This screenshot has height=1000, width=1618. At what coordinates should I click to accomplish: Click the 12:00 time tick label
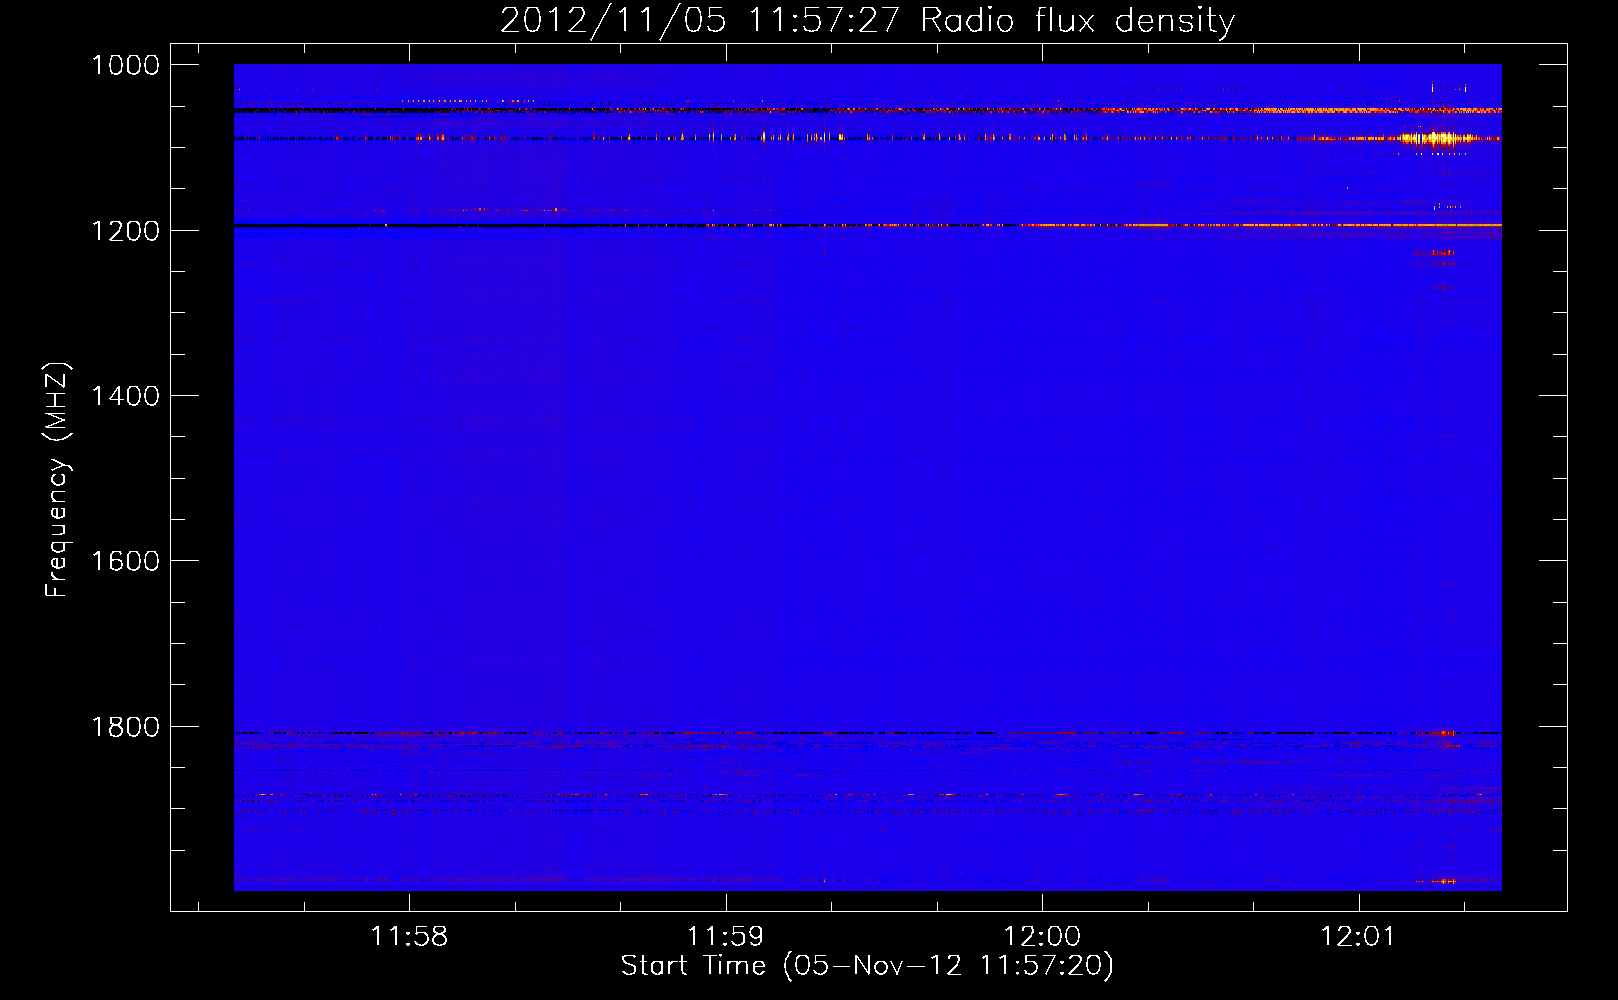pos(1042,936)
